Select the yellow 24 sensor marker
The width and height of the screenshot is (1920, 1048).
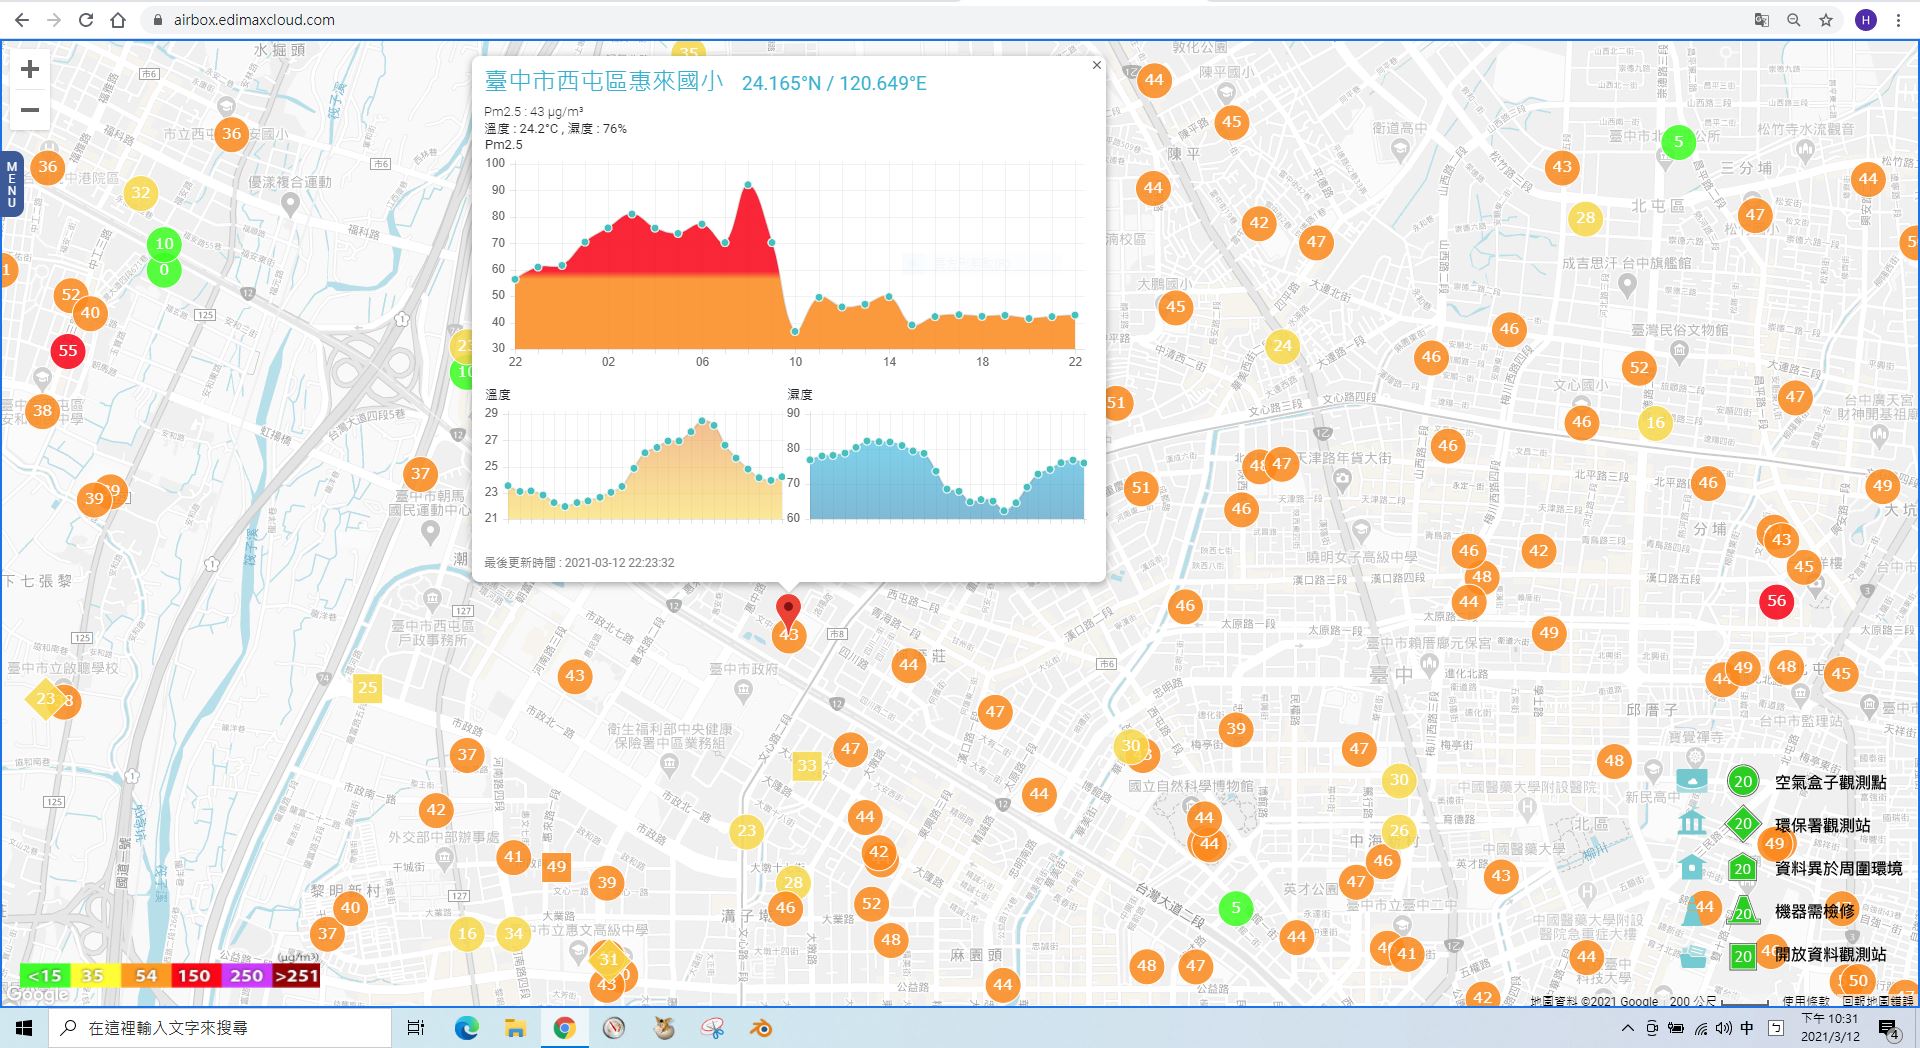pyautogui.click(x=1282, y=346)
